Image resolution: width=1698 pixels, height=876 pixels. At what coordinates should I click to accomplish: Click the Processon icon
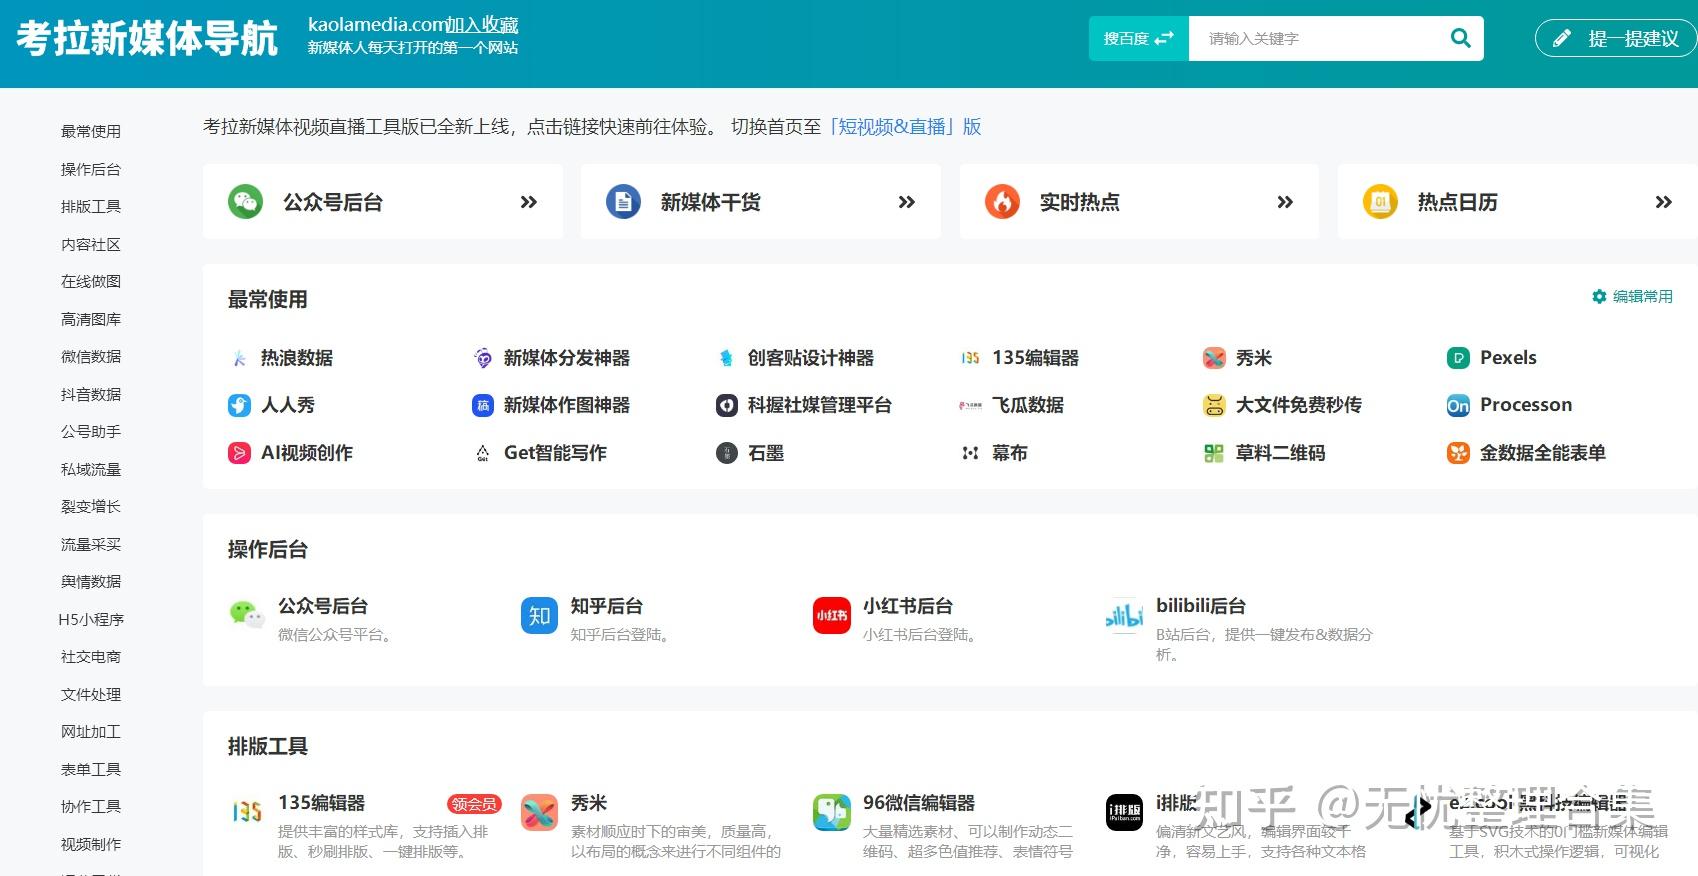tap(1458, 405)
